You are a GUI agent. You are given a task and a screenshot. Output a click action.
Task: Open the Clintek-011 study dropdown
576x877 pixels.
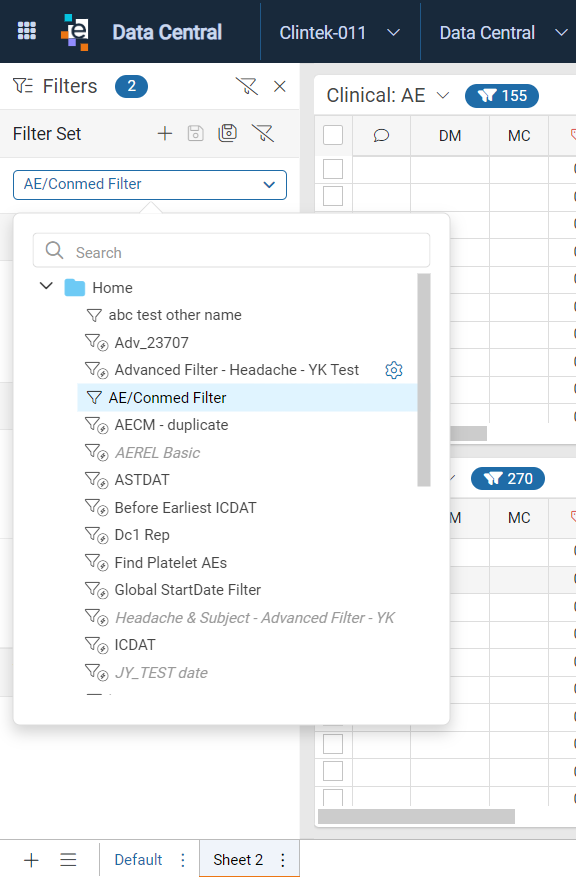coord(339,32)
